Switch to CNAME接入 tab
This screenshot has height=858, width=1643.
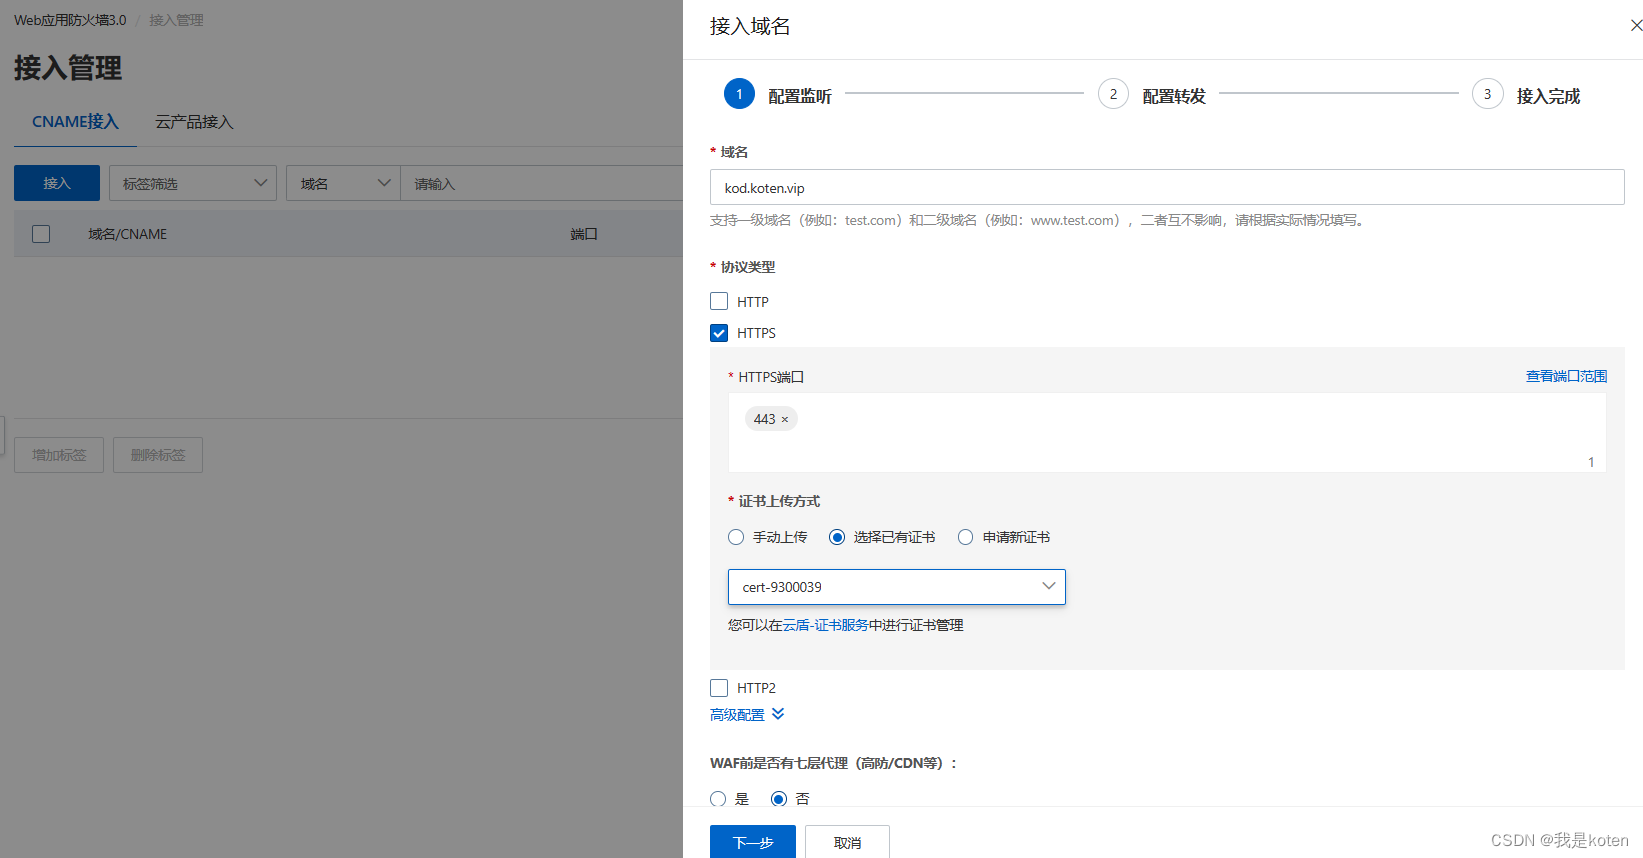point(75,122)
